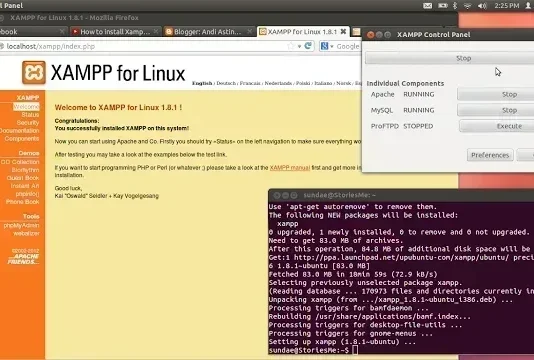This screenshot has width=534, height=360.
Task: Open CD Collection demo
Action: [x=20, y=162]
